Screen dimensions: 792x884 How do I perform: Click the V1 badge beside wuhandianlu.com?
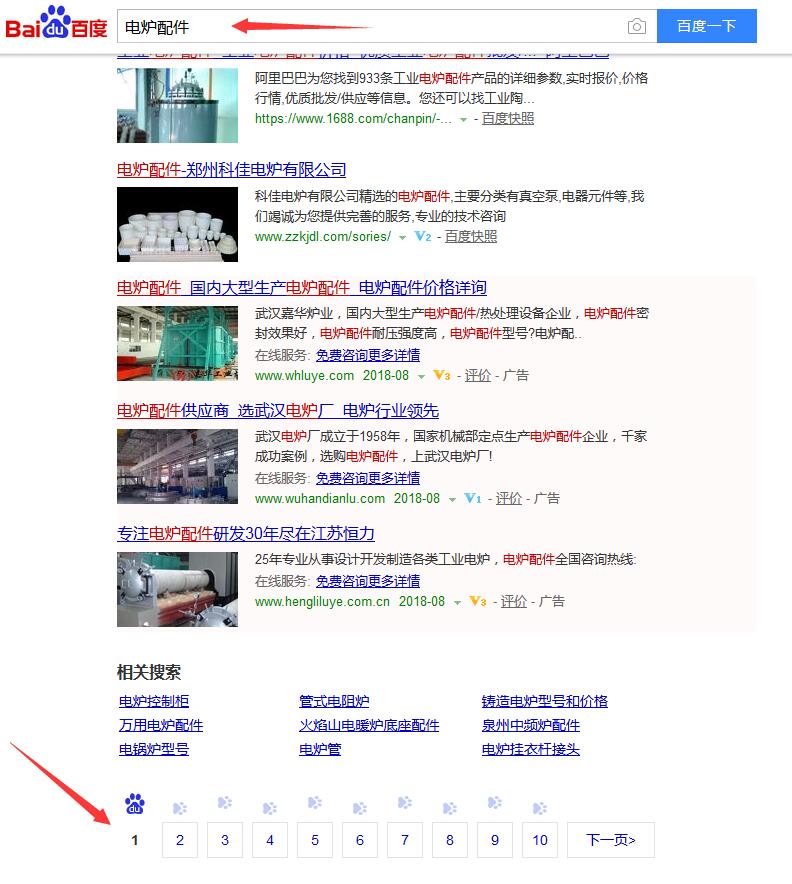[x=473, y=498]
